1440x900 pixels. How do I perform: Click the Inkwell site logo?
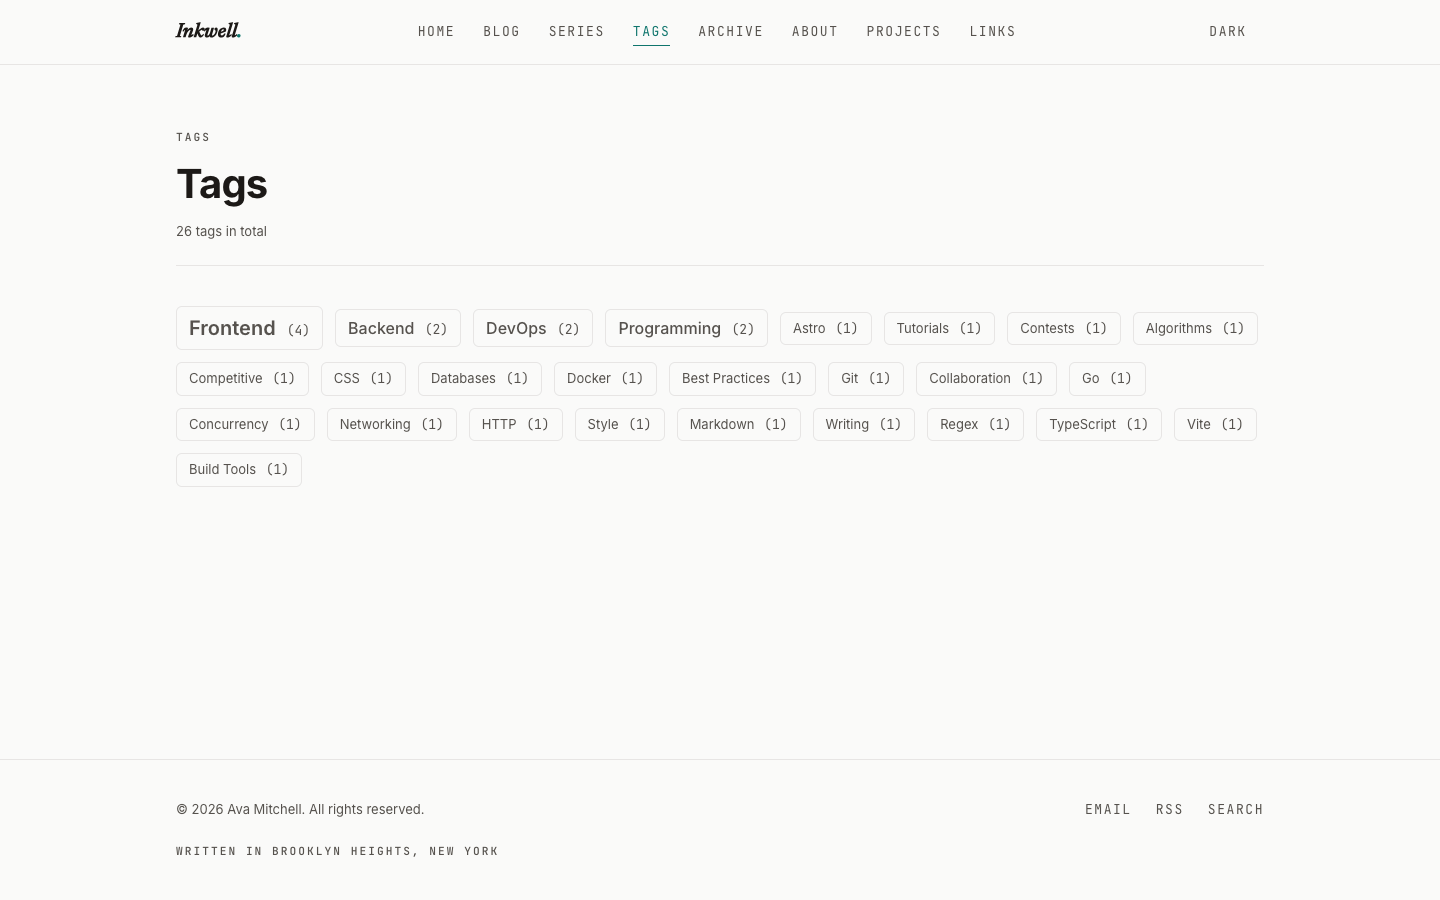[x=208, y=31]
